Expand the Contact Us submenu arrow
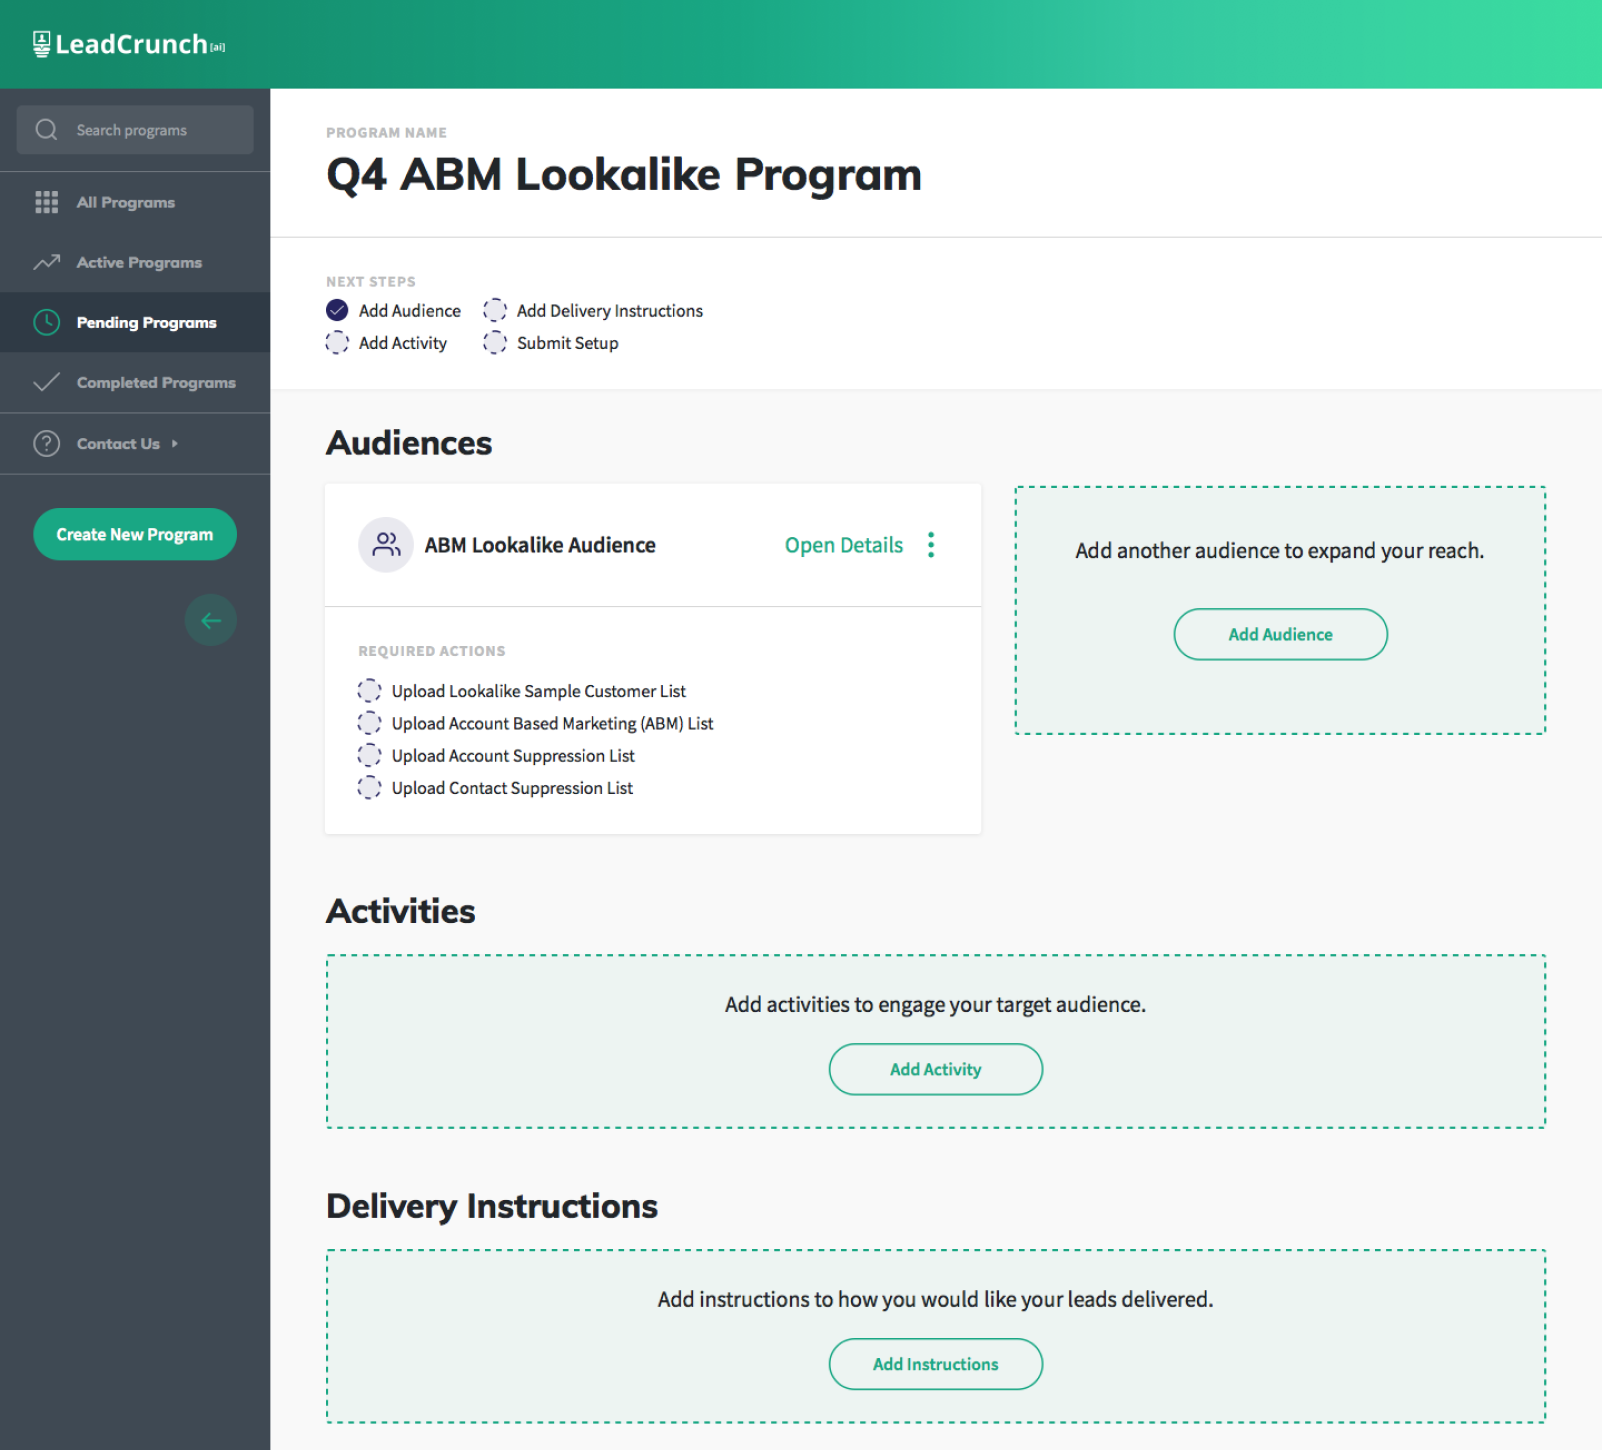The width and height of the screenshot is (1602, 1450). [174, 444]
